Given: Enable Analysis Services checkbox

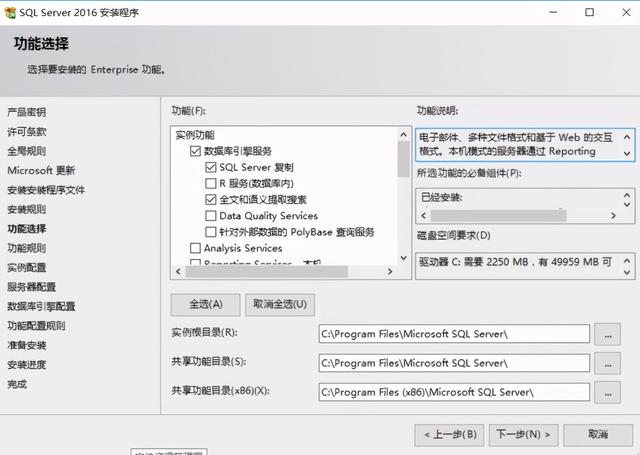Looking at the screenshot, I should tap(195, 248).
